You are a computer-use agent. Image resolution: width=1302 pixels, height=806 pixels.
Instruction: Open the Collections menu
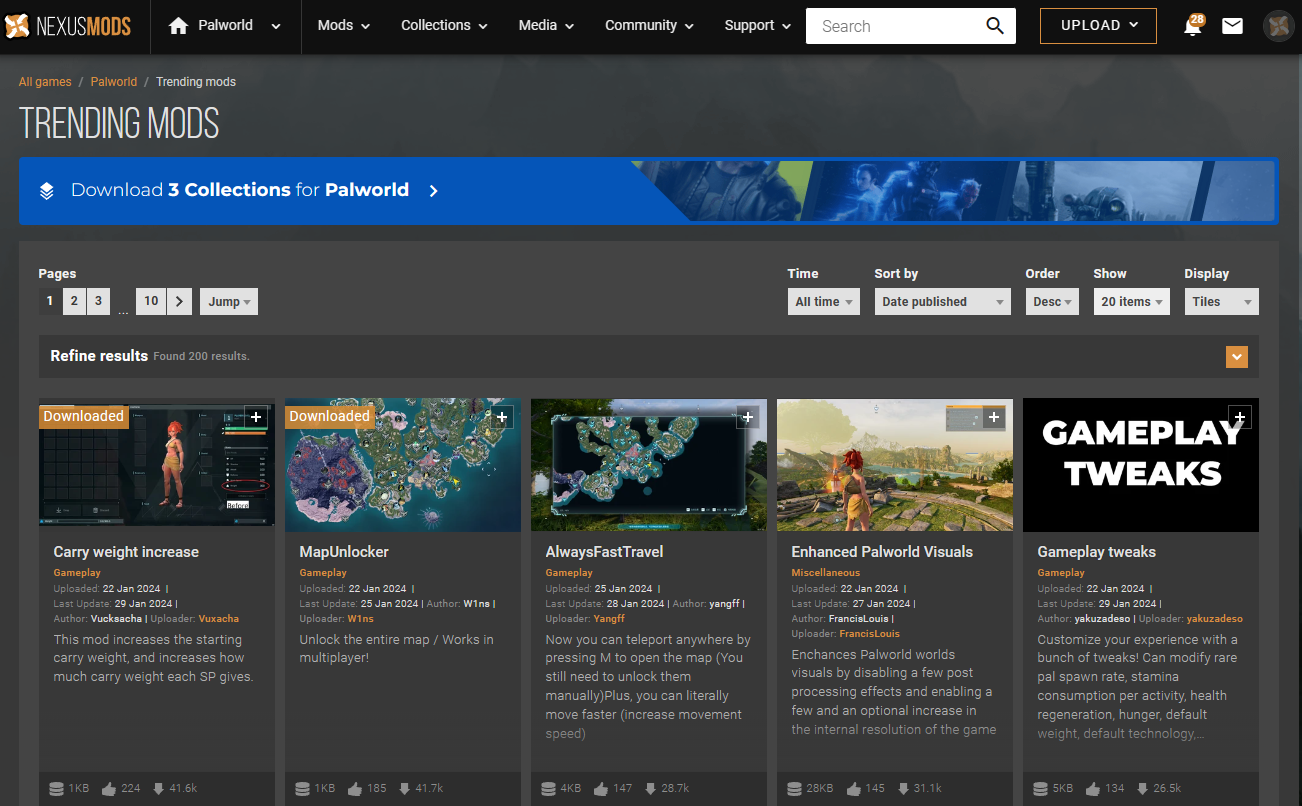pos(444,26)
